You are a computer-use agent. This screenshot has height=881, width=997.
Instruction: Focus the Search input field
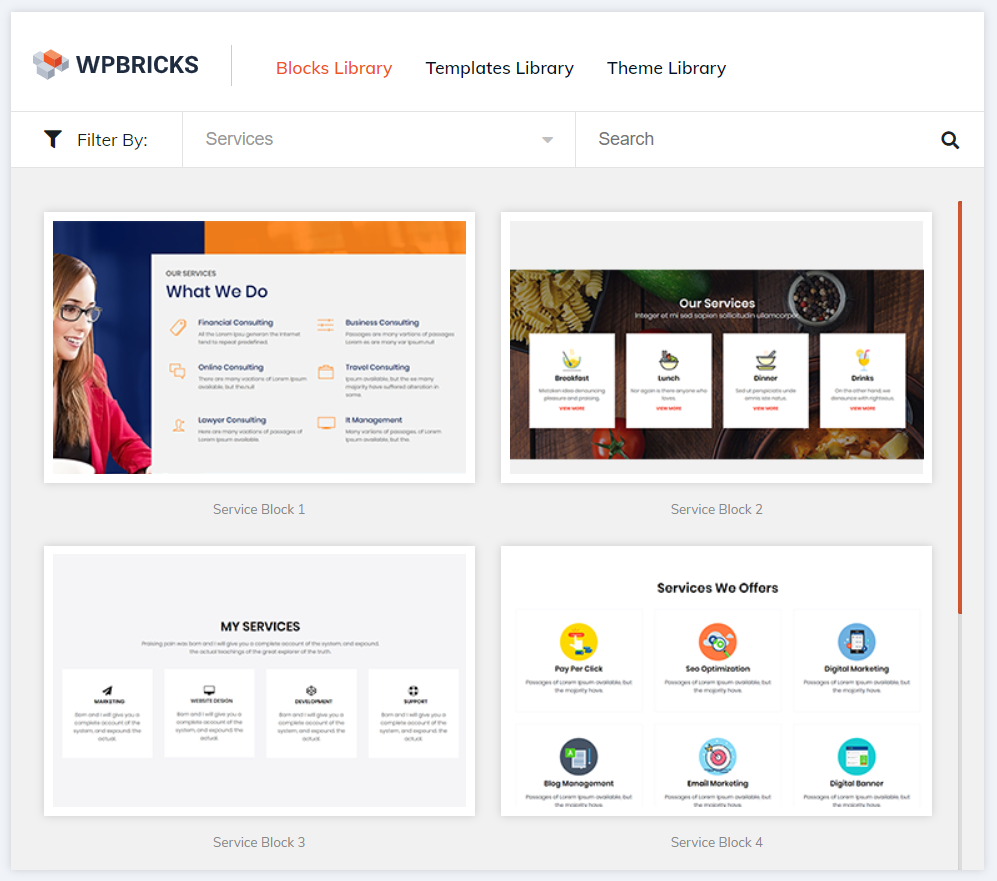[757, 139]
